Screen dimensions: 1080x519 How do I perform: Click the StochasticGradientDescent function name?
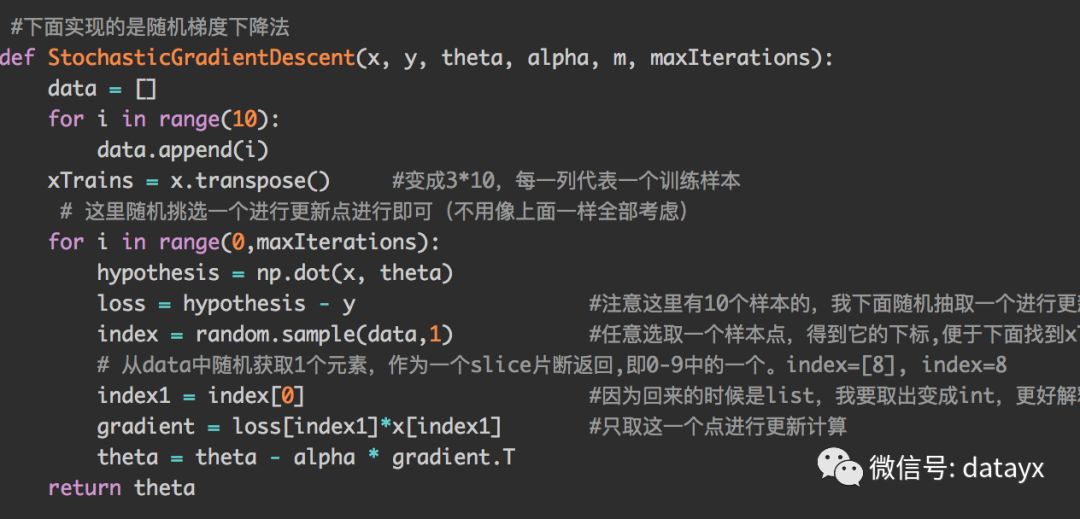(201, 57)
